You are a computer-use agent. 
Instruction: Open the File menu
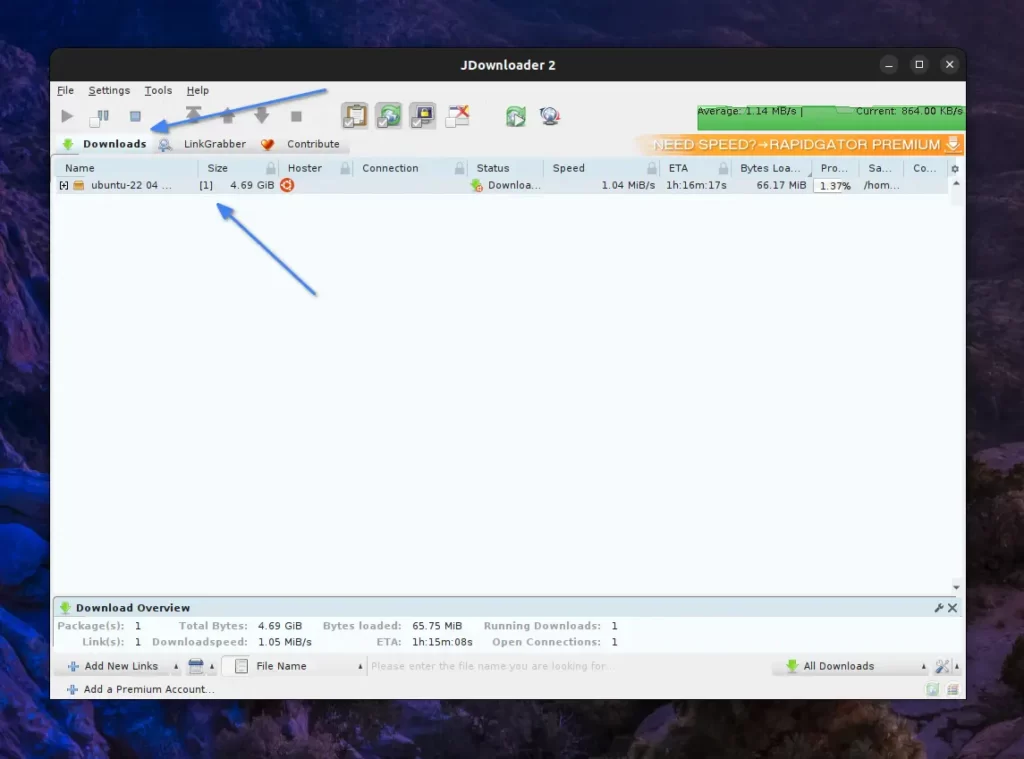pos(65,90)
